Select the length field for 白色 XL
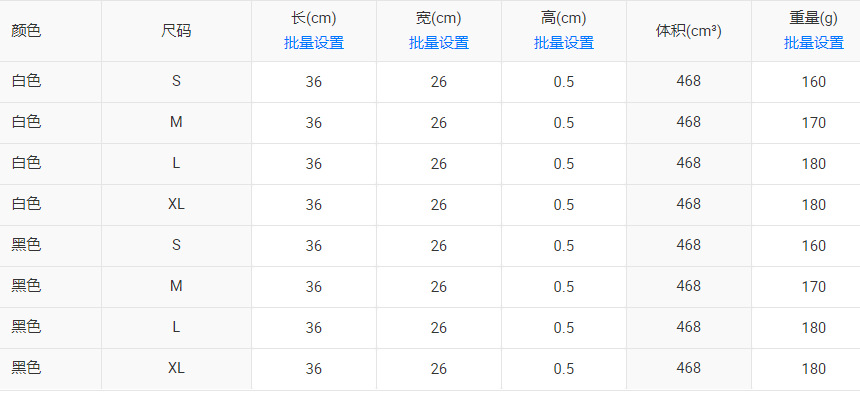The width and height of the screenshot is (860, 401). tap(314, 205)
